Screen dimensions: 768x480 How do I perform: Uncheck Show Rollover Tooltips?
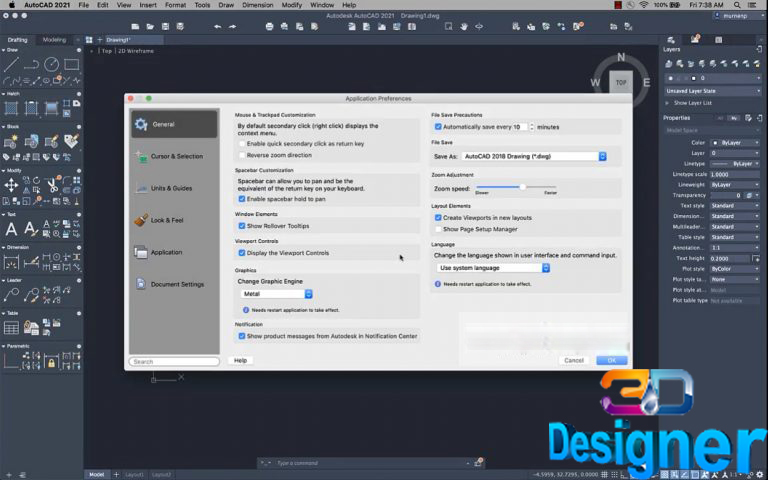242,226
